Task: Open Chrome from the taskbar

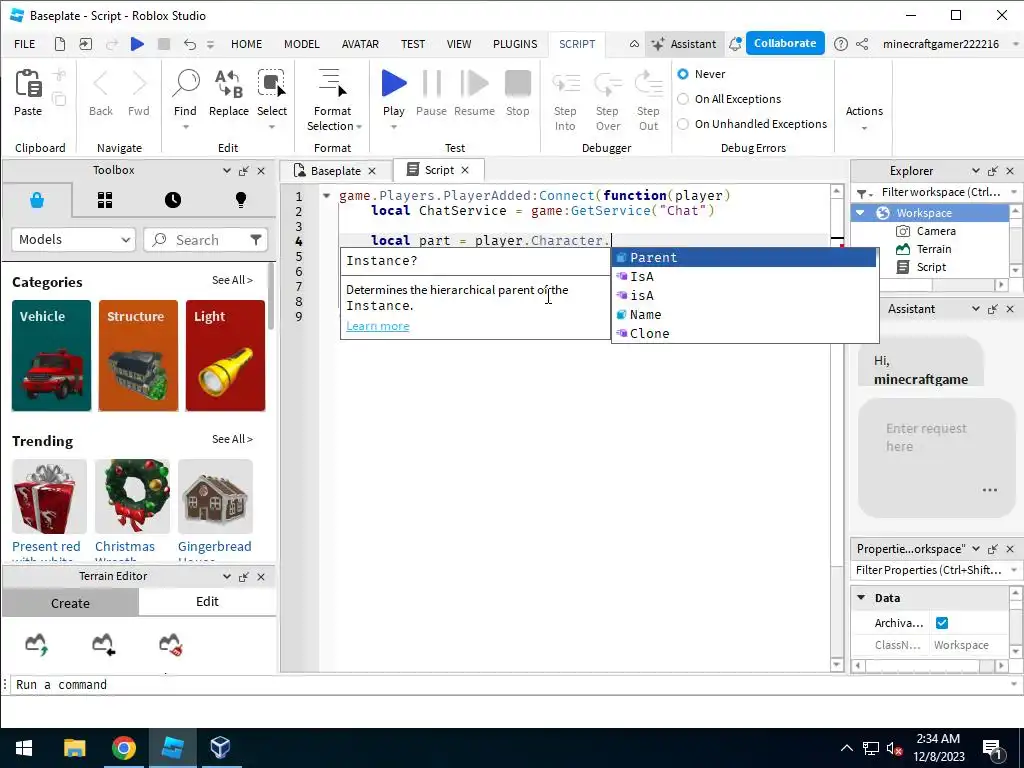Action: click(123, 748)
